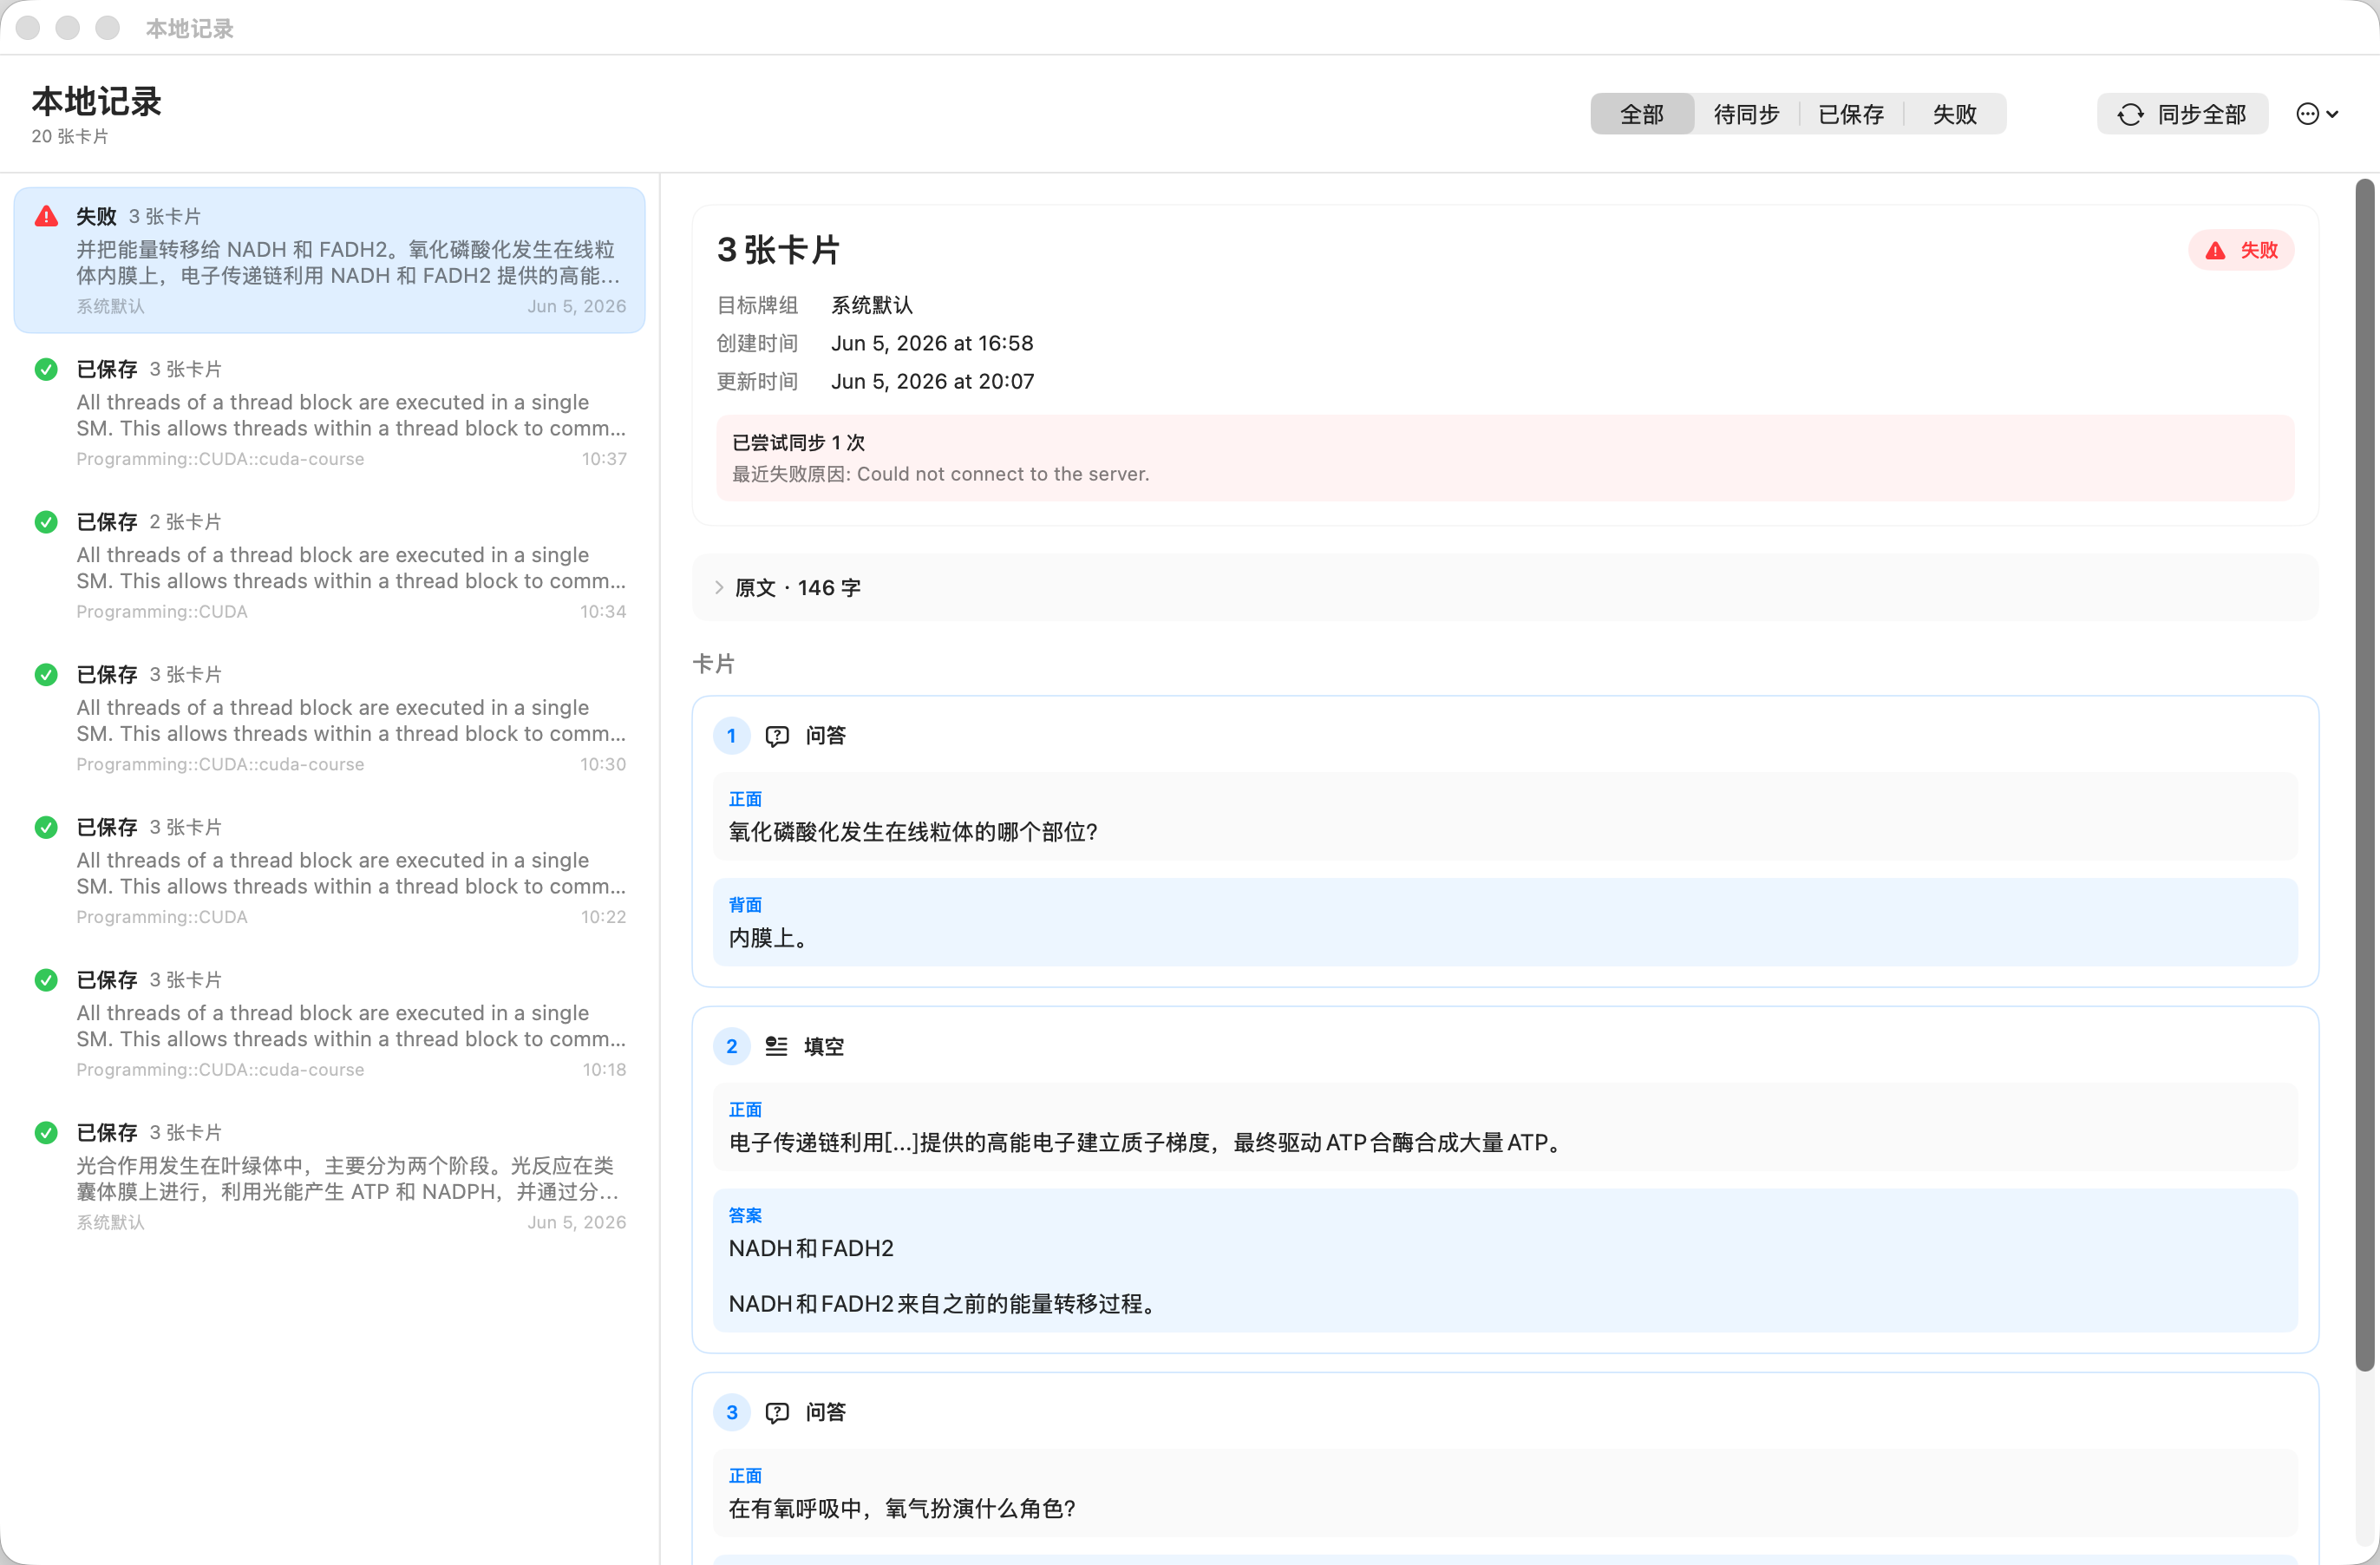Click the 20 张卡片 count under the title
Screen dimensions: 2380x1565
pyautogui.click(x=70, y=136)
